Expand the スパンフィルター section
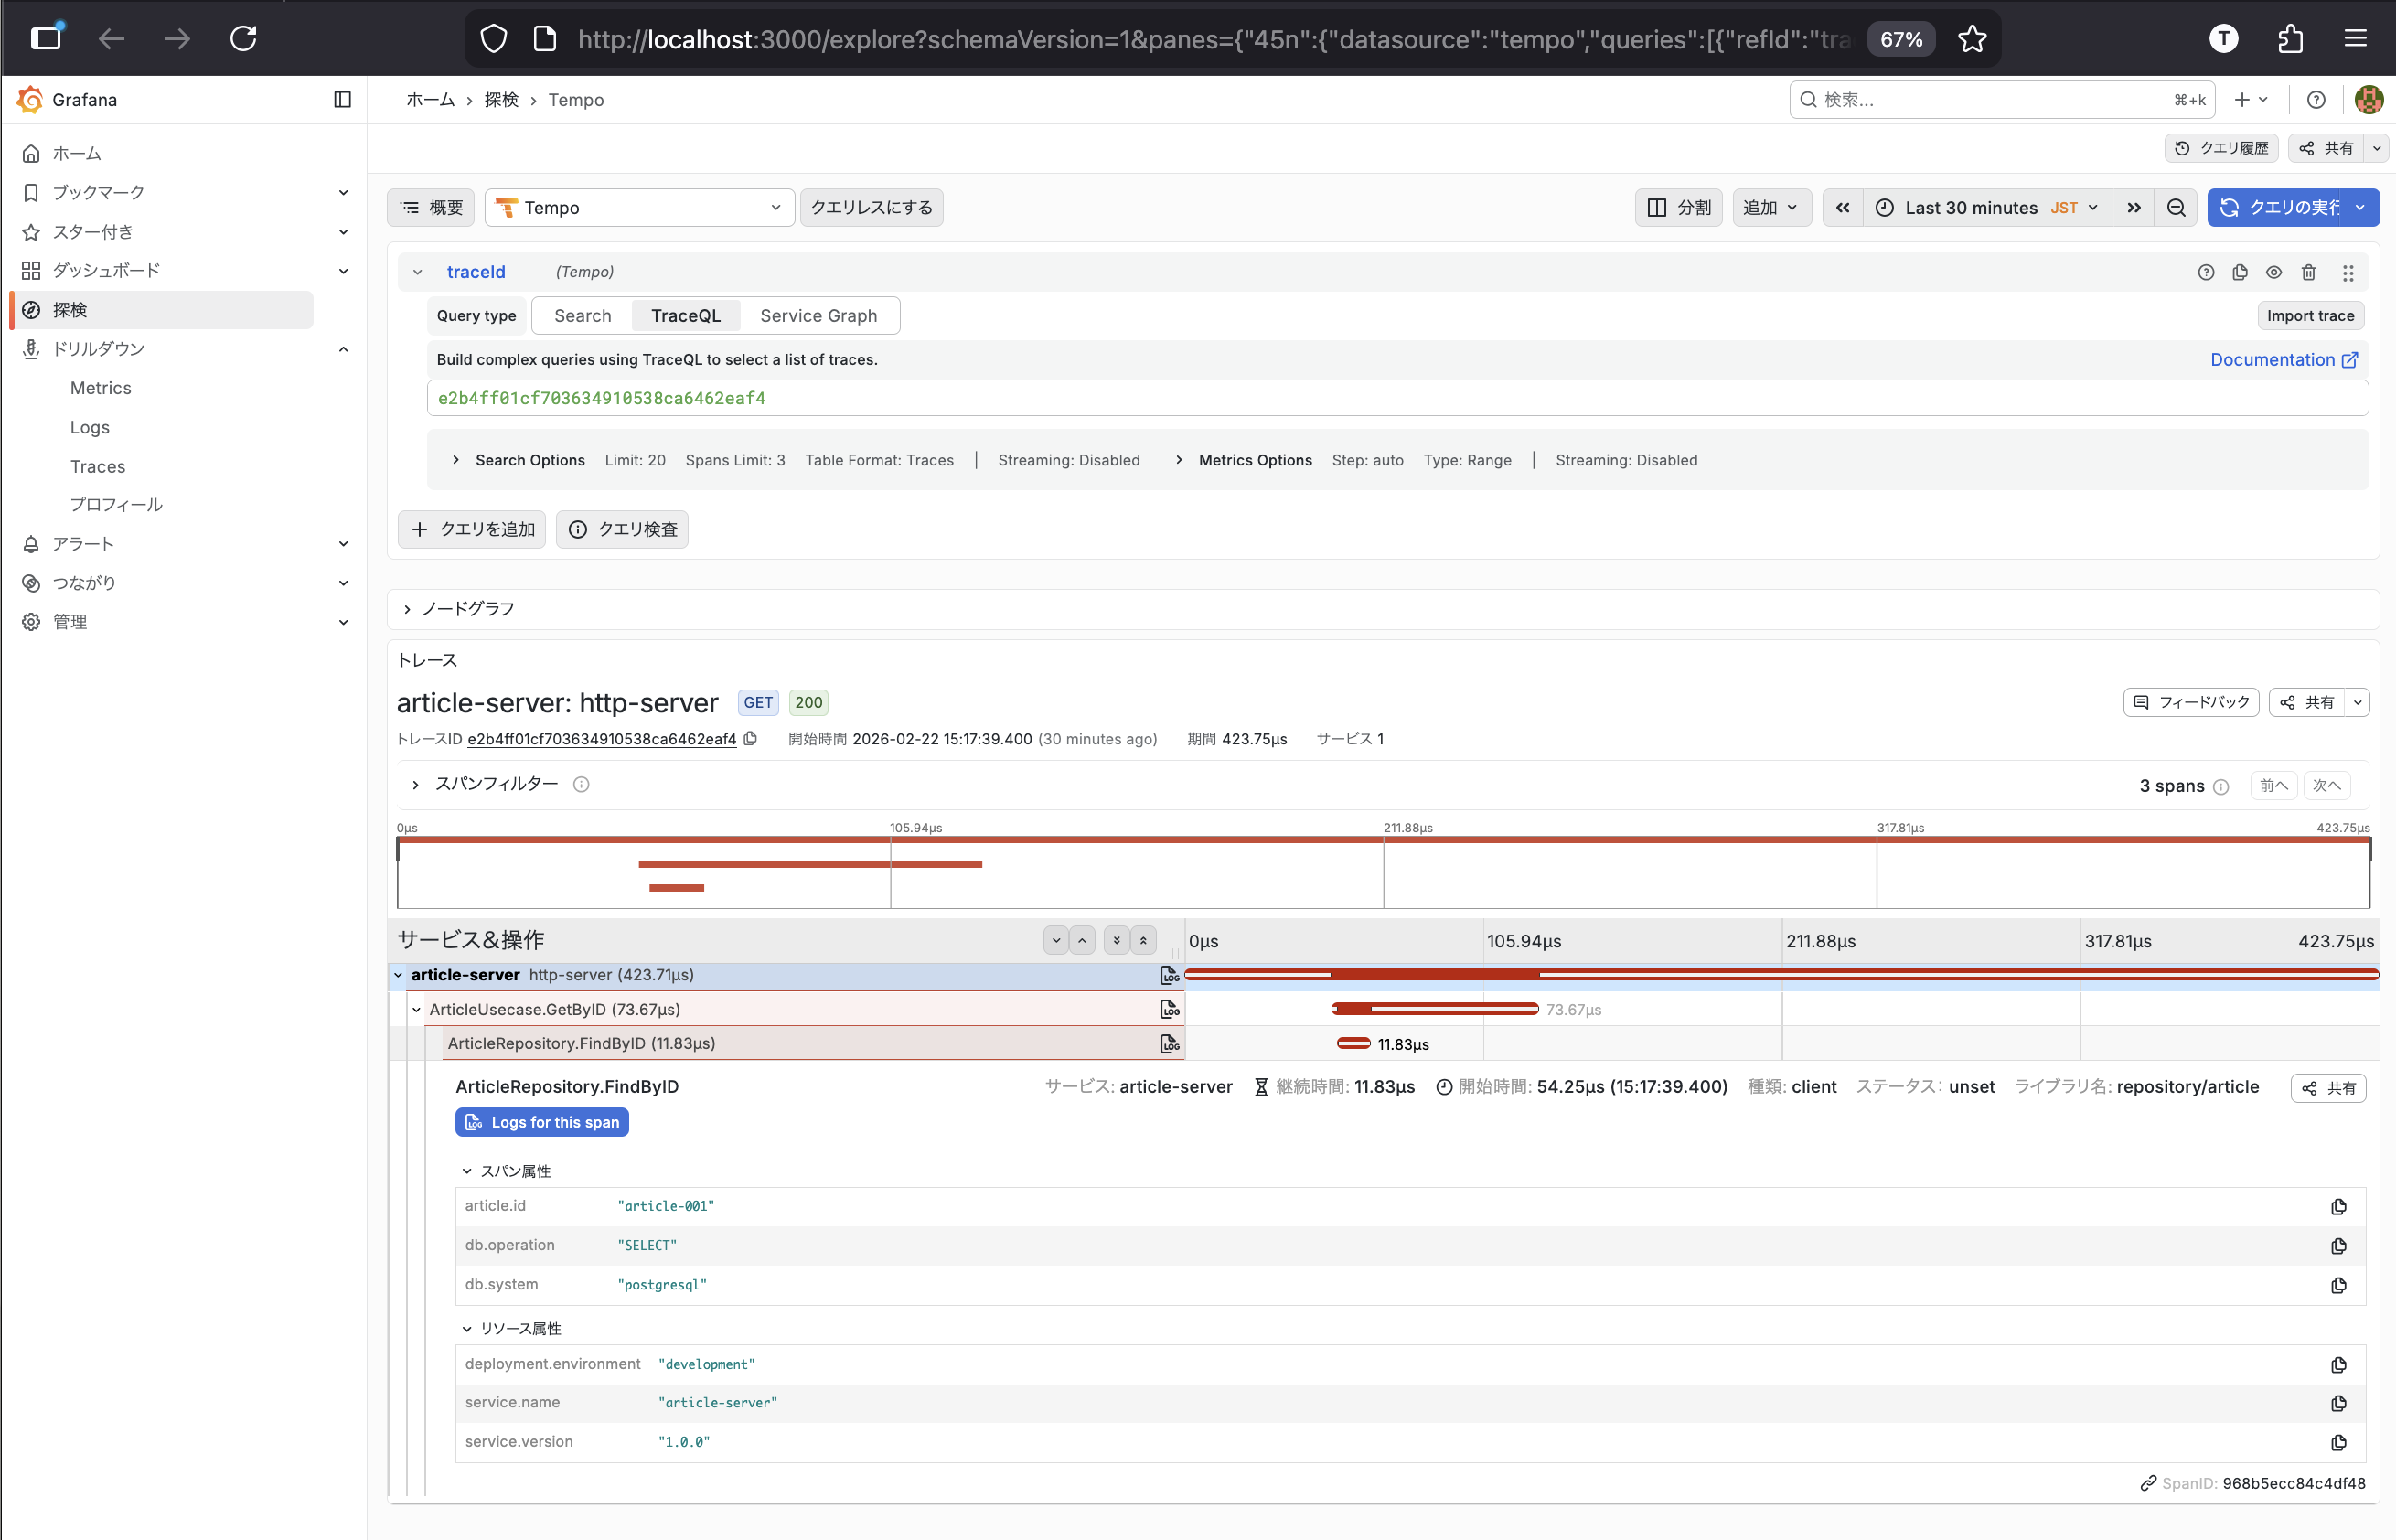Viewport: 2396px width, 1540px height. coord(495,784)
